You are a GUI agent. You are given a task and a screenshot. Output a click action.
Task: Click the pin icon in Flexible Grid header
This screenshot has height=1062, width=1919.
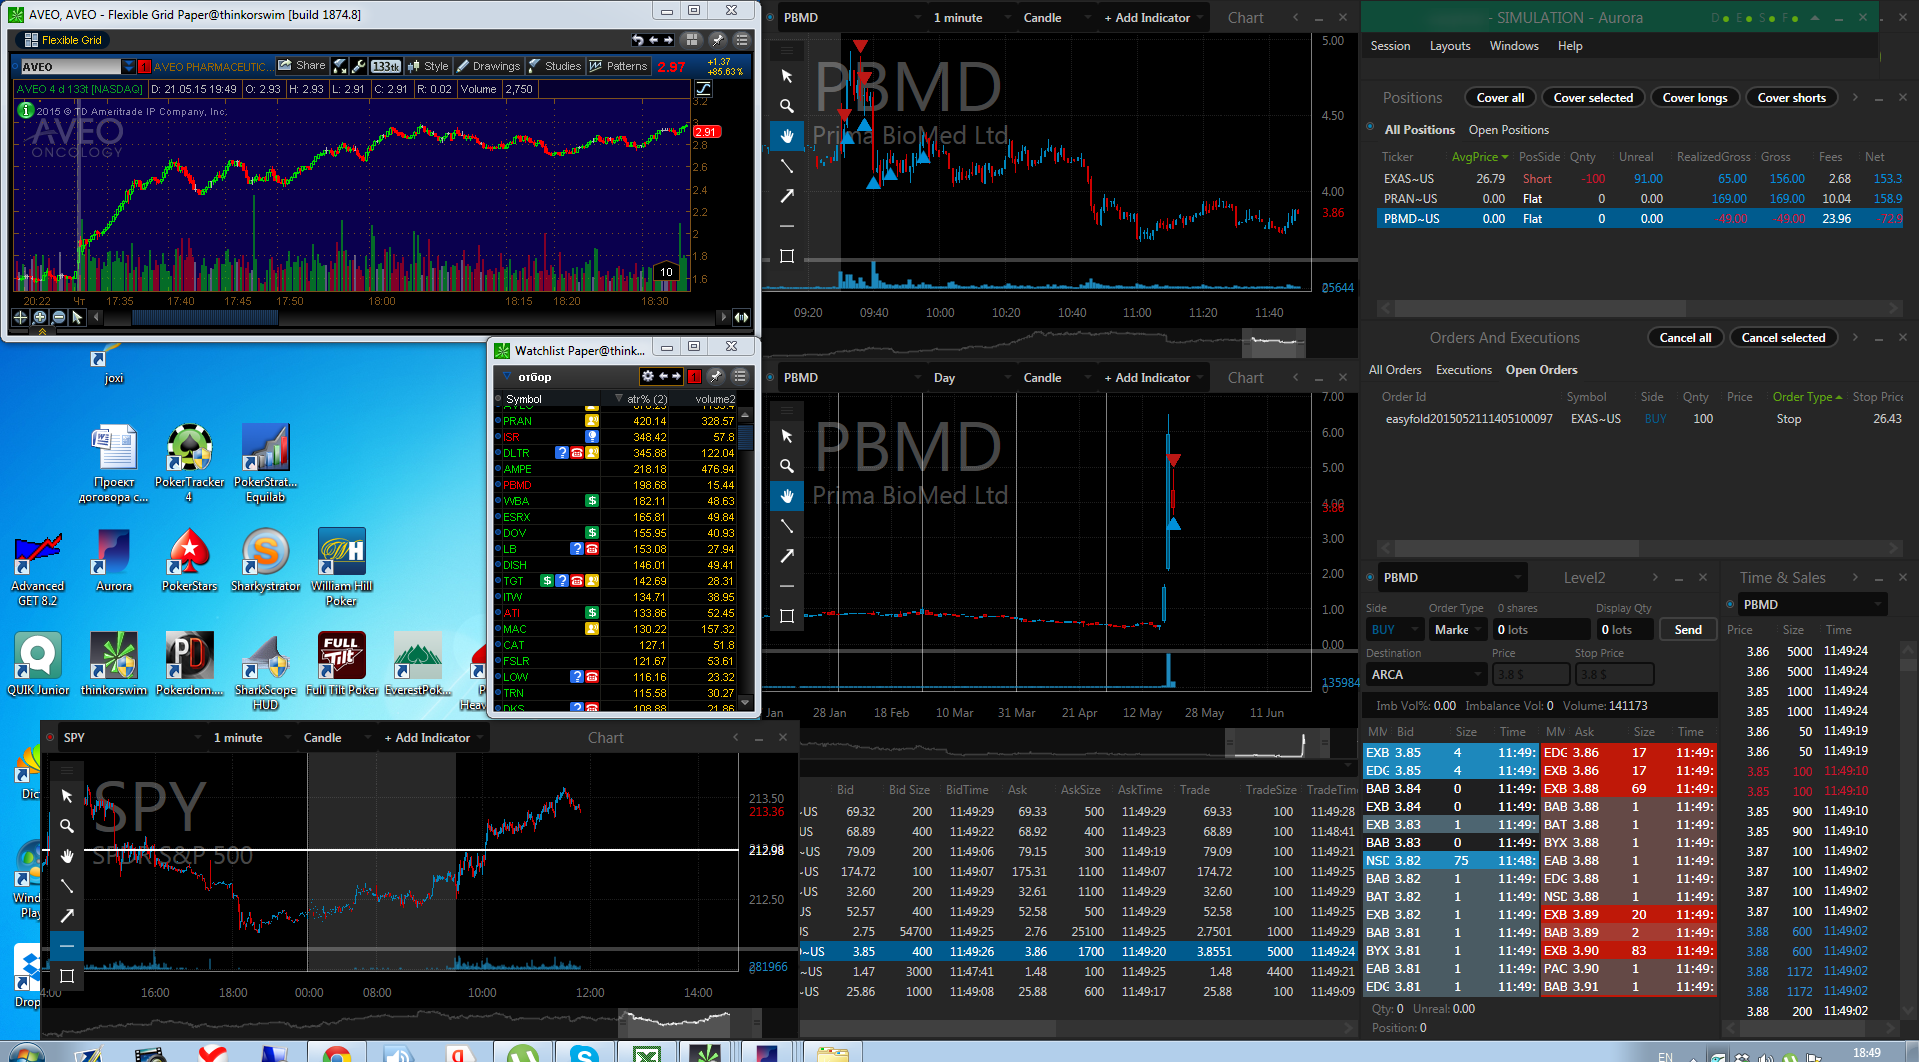(x=717, y=40)
